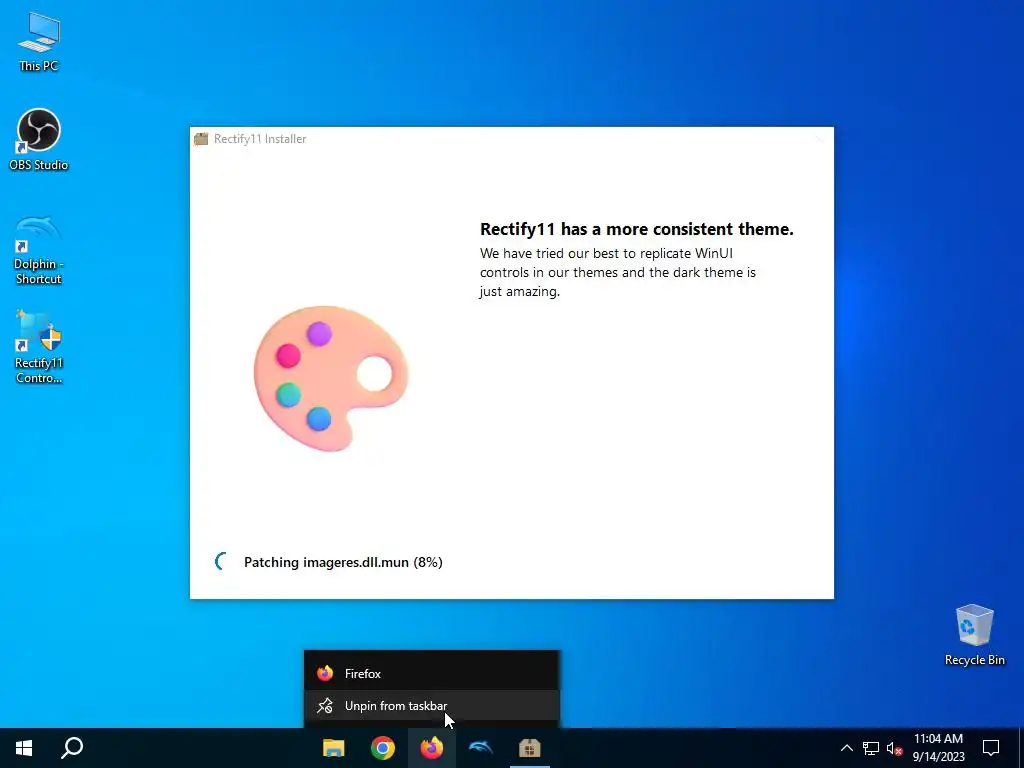
Task: Open the This PC desktop icon
Action: [39, 40]
